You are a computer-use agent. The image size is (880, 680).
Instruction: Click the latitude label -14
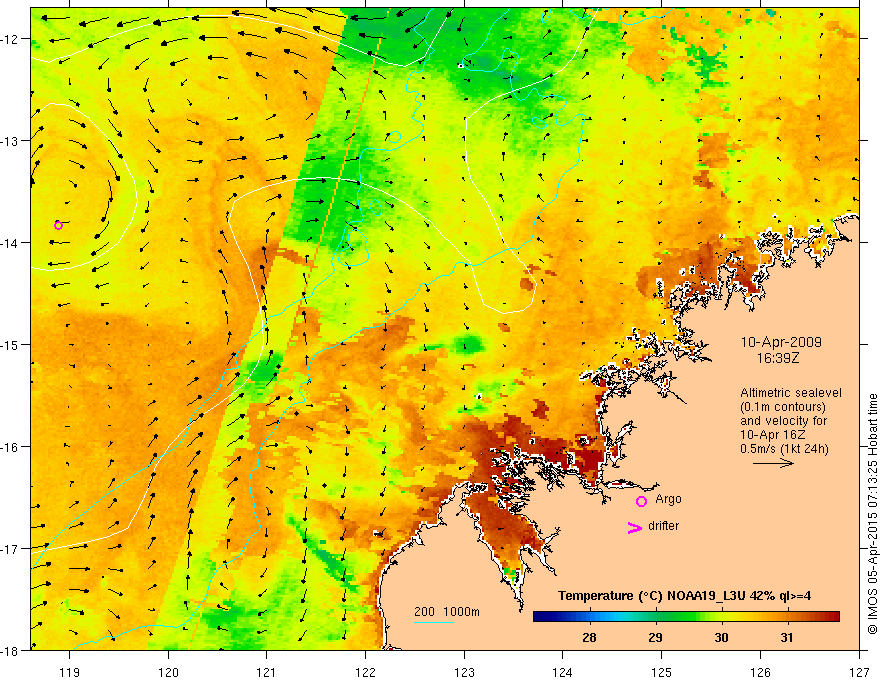pyautogui.click(x=10, y=243)
